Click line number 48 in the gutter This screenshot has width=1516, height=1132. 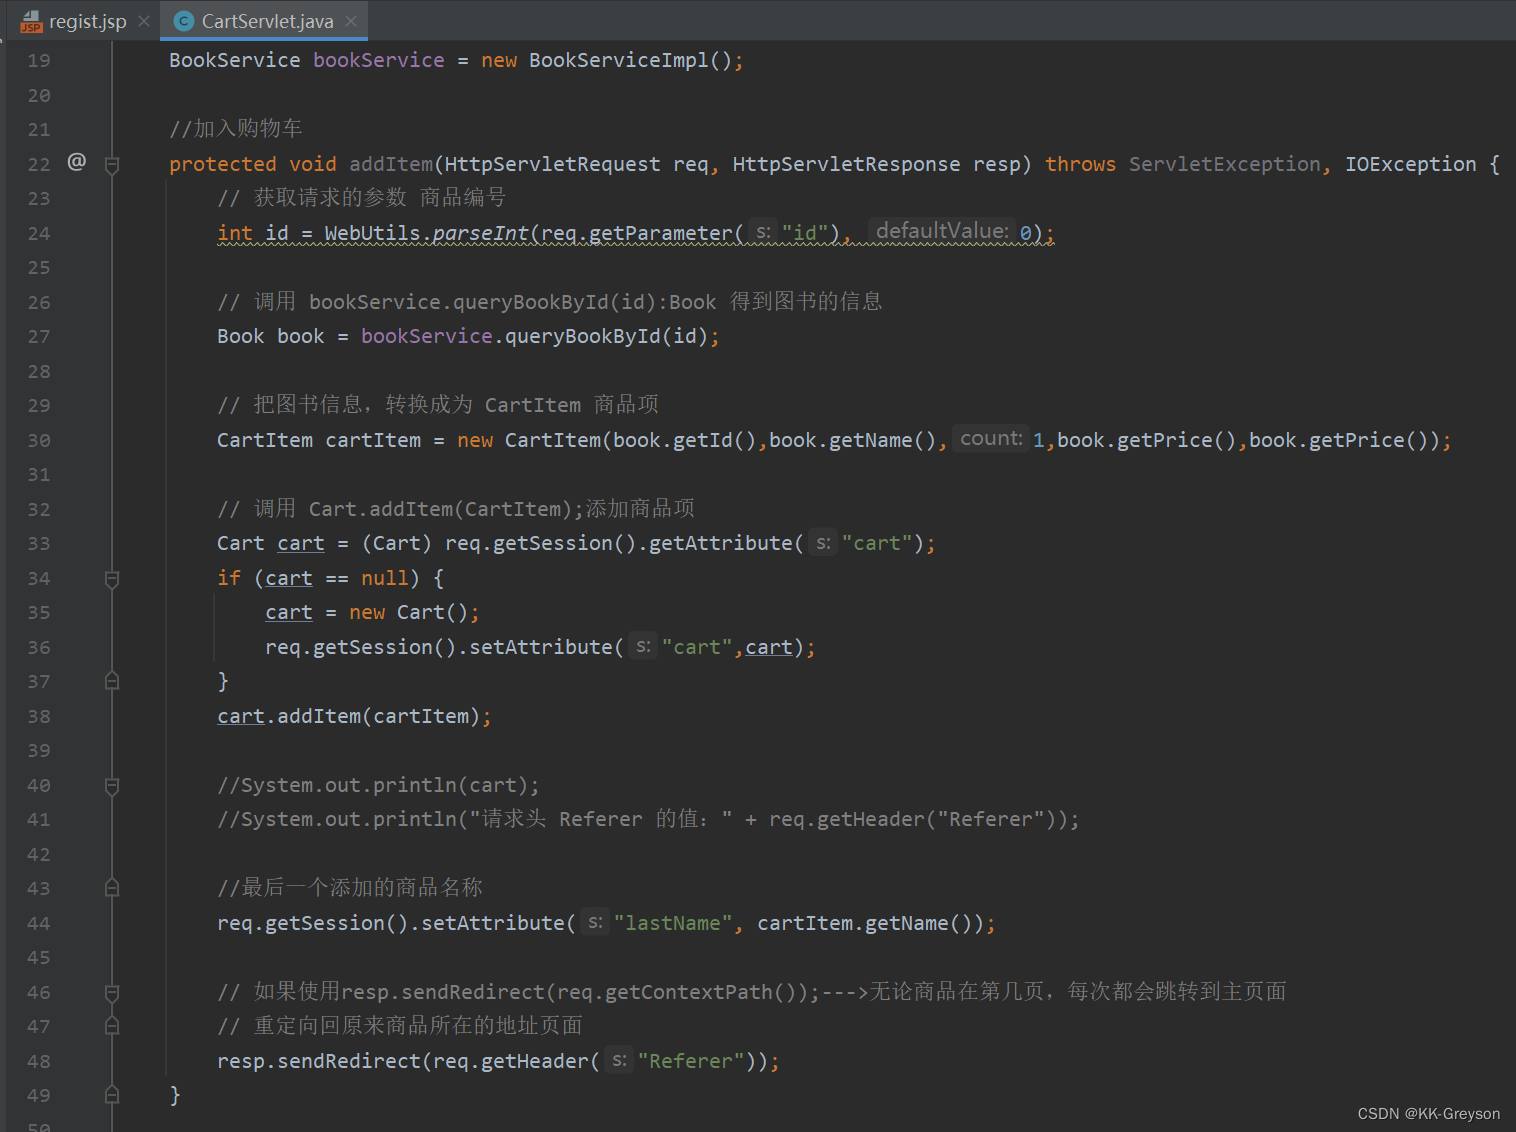pos(39,1062)
